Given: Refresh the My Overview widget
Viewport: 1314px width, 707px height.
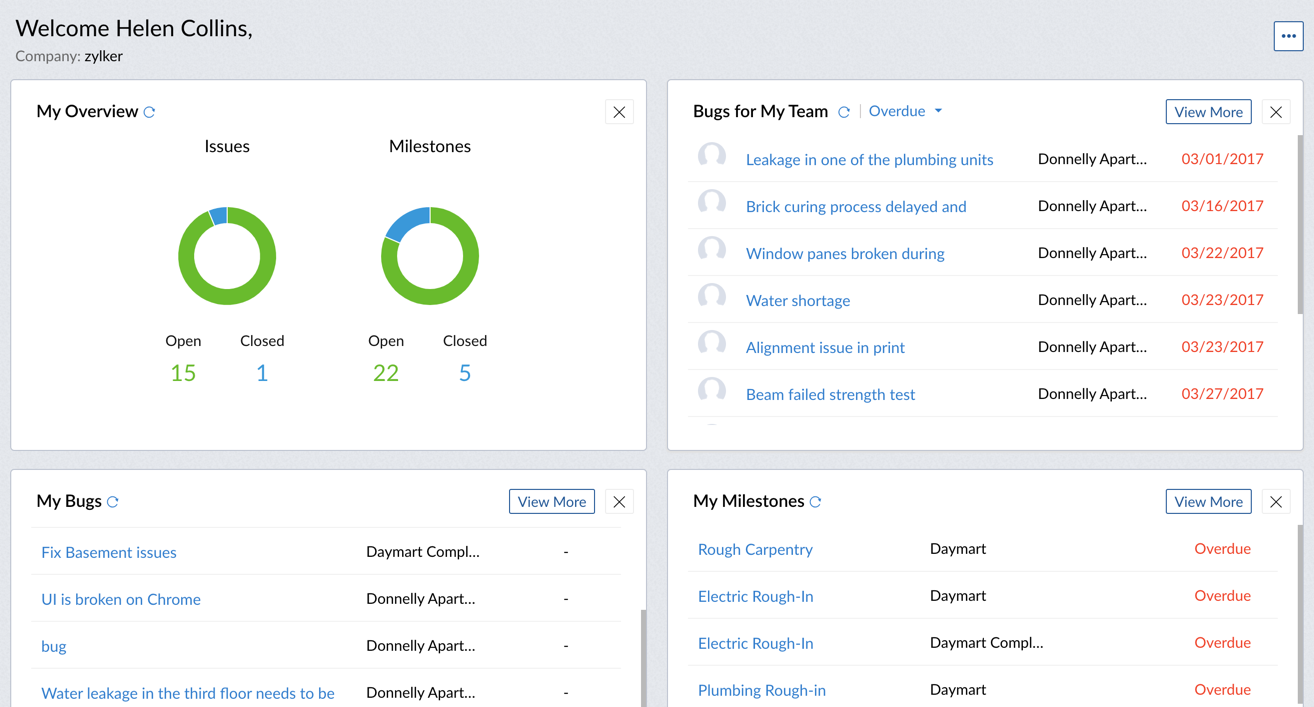Looking at the screenshot, I should (x=150, y=112).
